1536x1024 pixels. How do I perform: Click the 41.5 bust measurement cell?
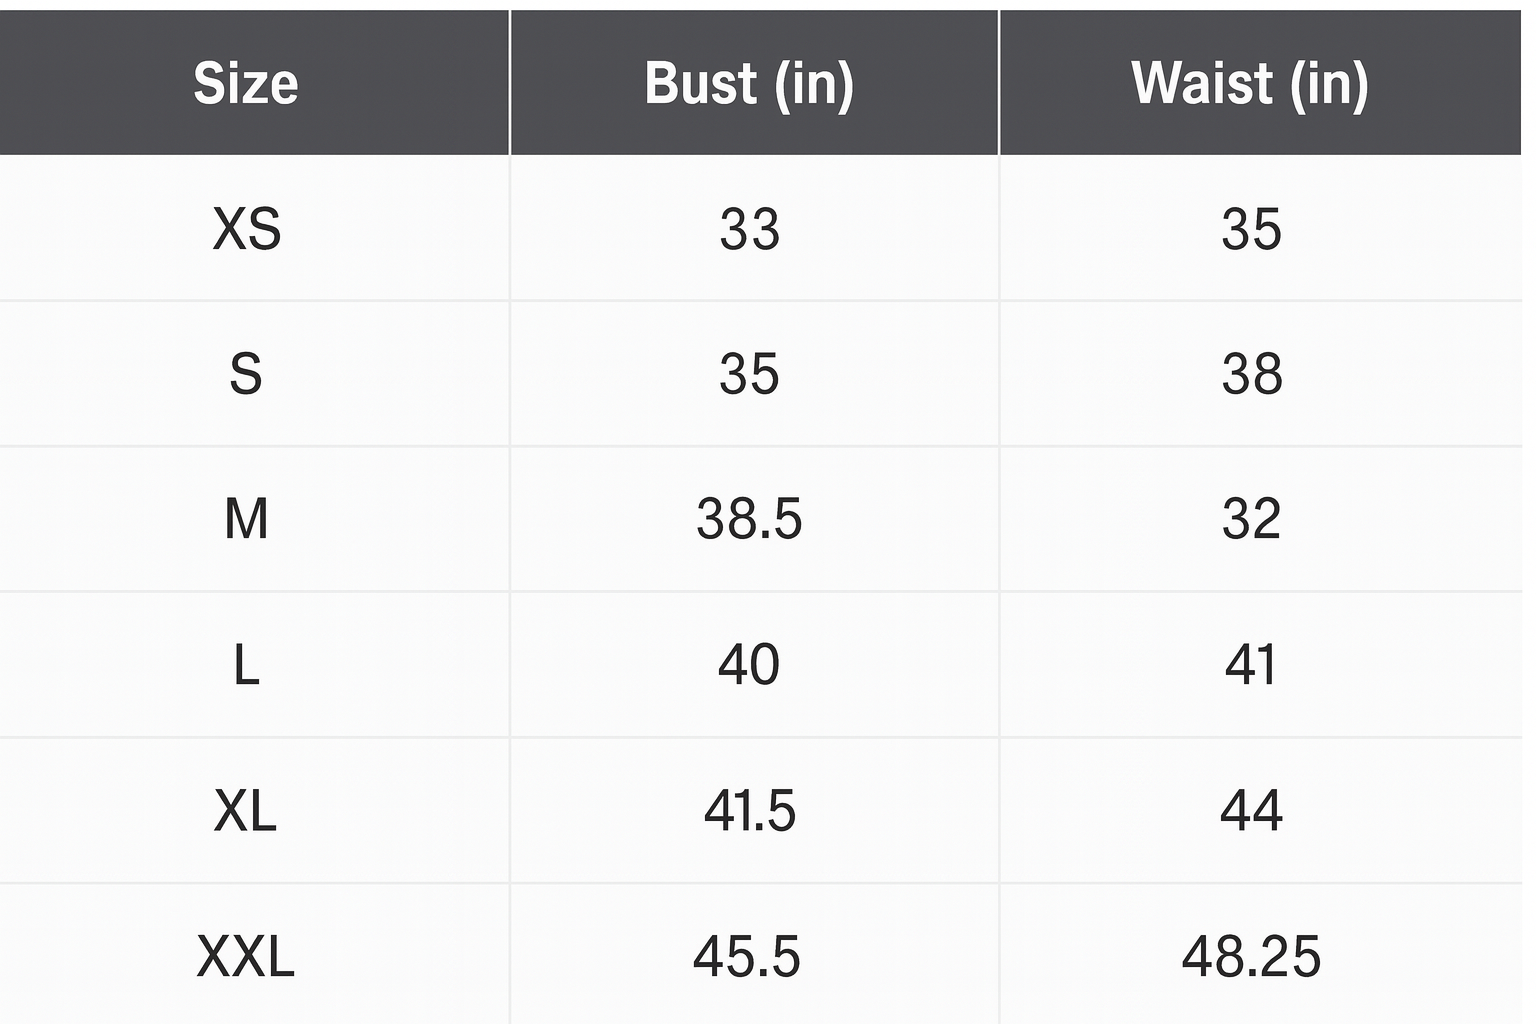(x=750, y=810)
